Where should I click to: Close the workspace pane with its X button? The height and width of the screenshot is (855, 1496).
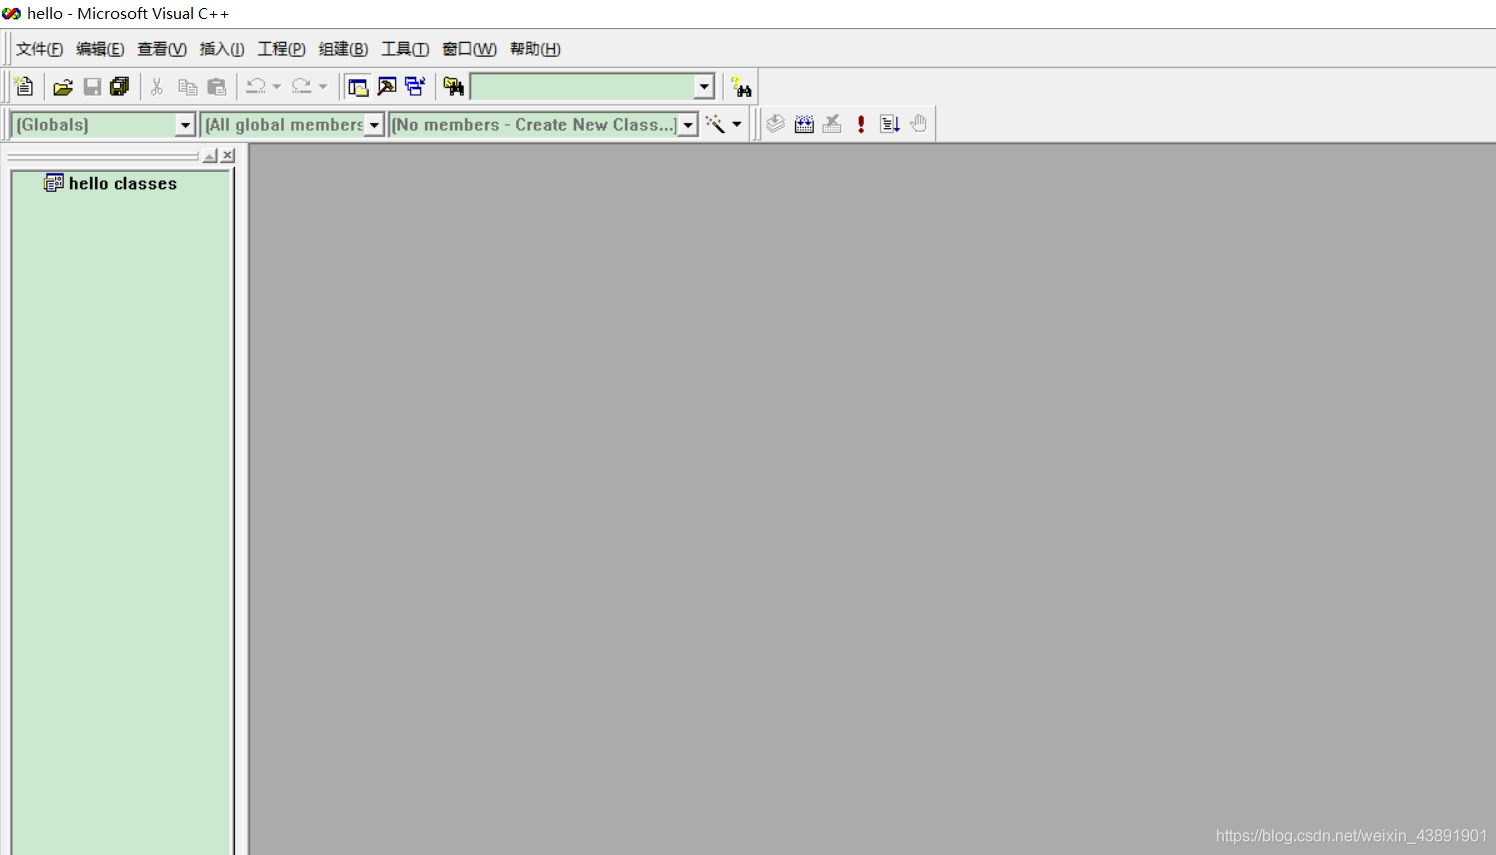(x=228, y=156)
